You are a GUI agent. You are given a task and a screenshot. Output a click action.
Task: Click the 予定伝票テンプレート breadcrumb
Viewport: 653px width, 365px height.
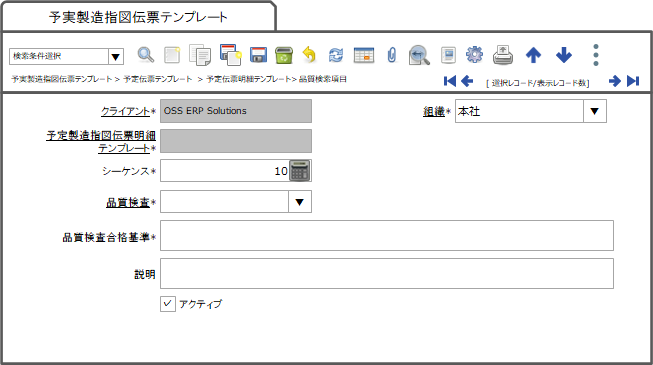[x=158, y=79]
